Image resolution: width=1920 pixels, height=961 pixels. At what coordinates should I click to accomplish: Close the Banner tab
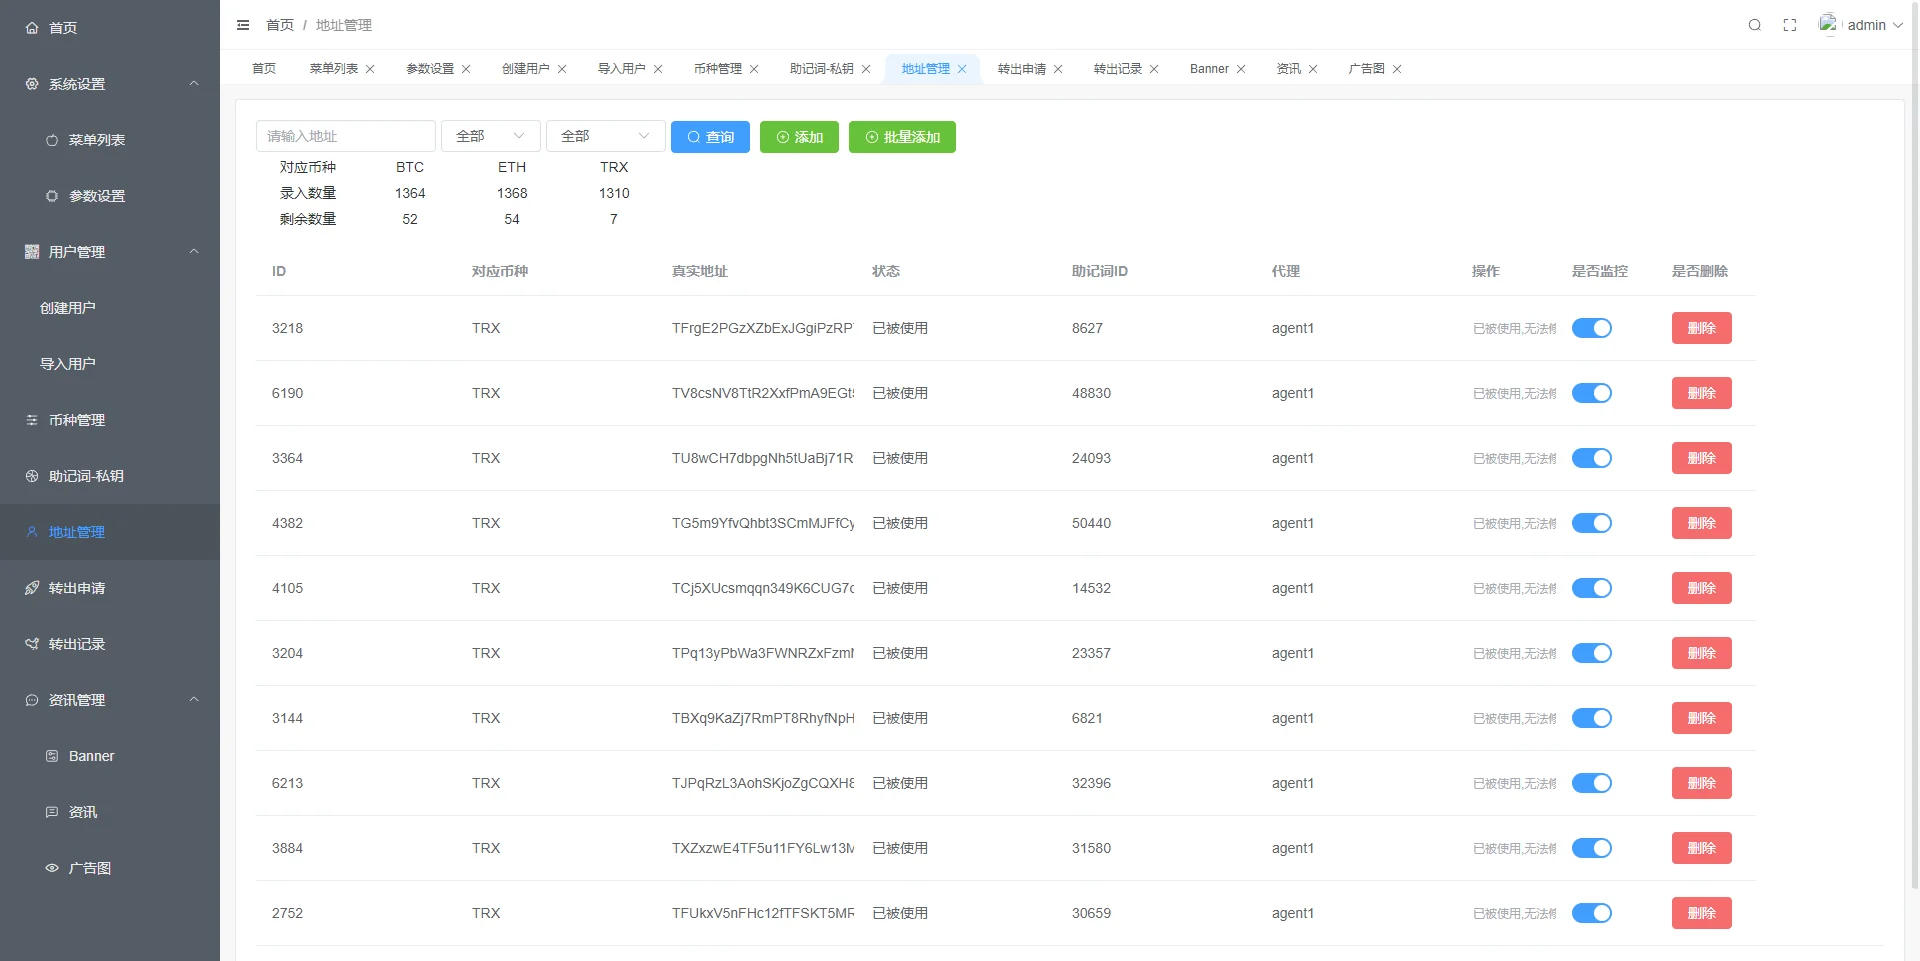(x=1241, y=69)
